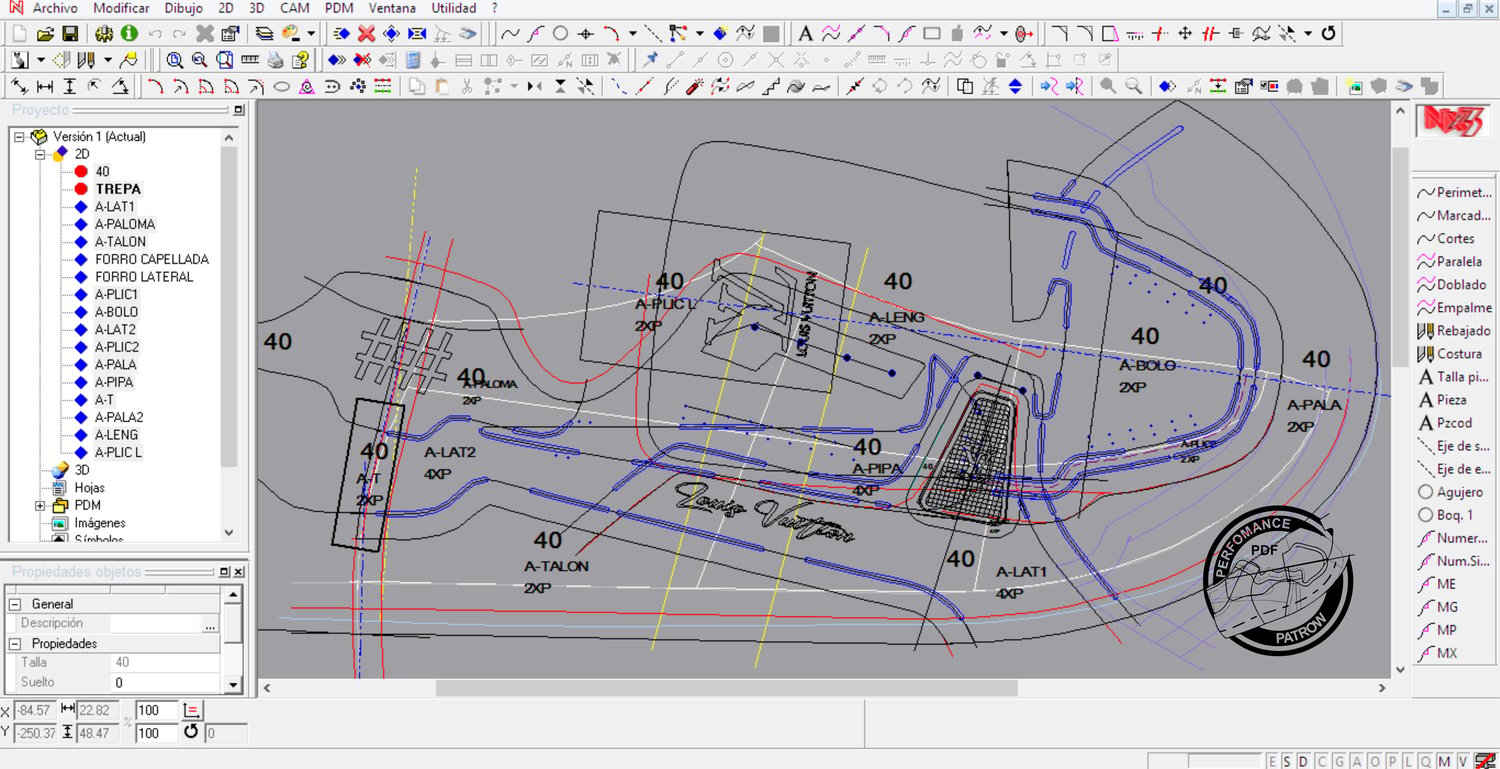
Task: Open dropdown arrow beside color palette icon
Action: click(311, 34)
